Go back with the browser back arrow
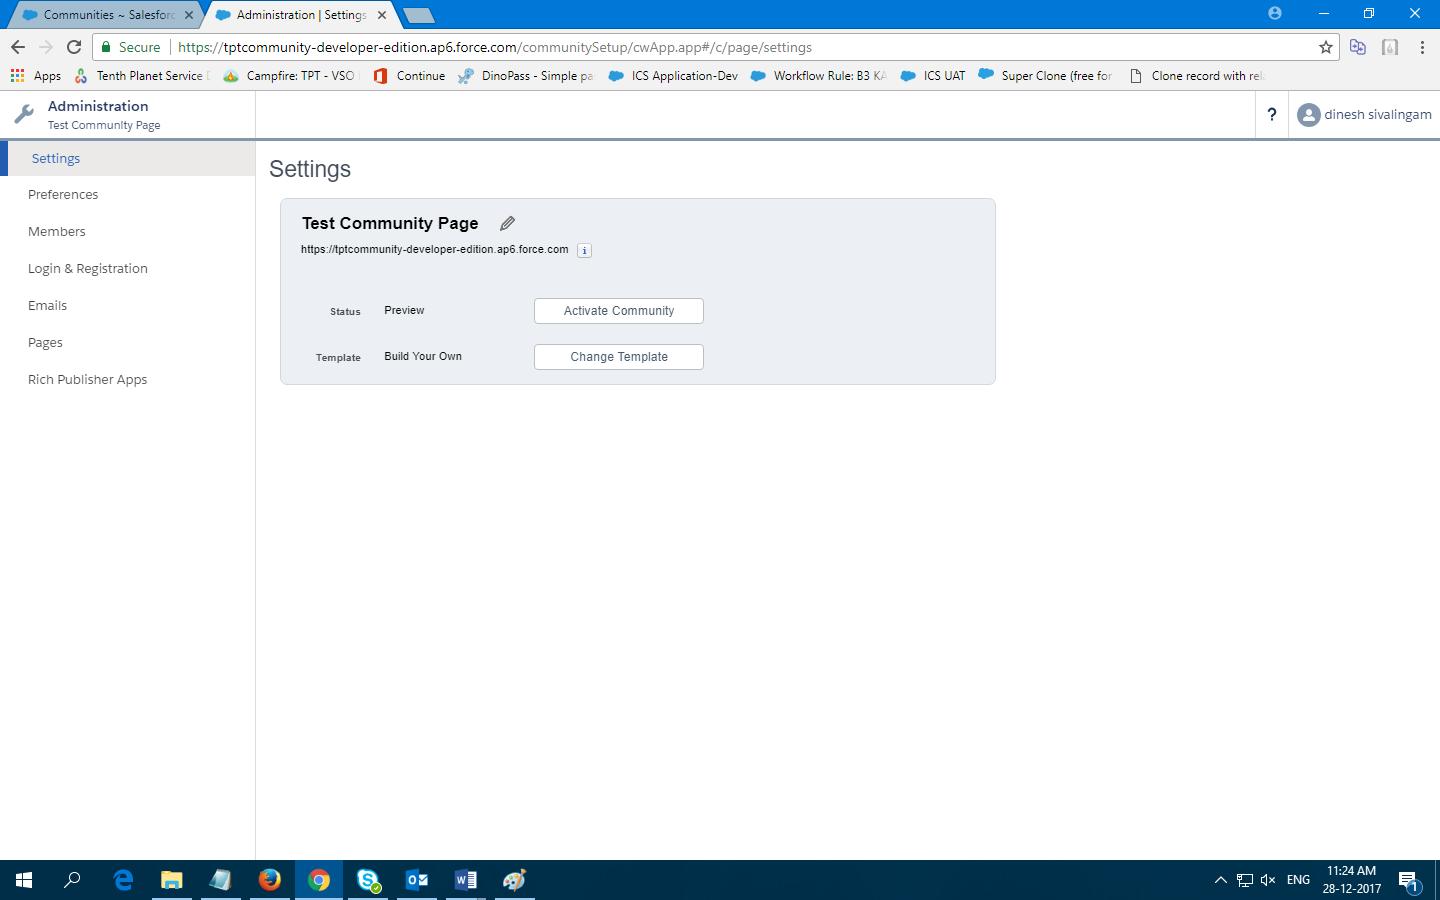Image resolution: width=1440 pixels, height=900 pixels. (x=18, y=47)
